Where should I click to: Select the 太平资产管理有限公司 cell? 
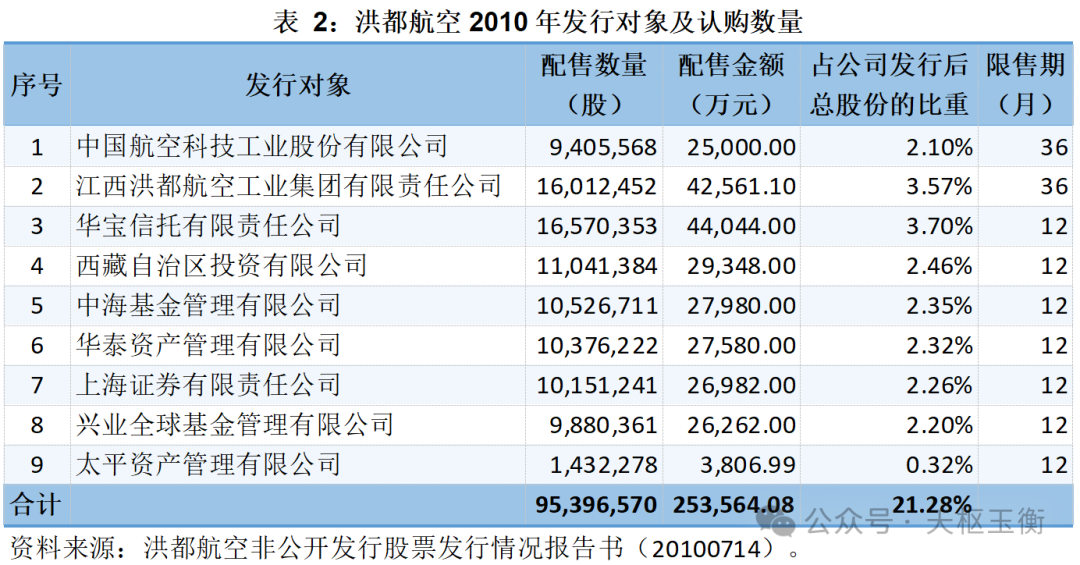(209, 464)
